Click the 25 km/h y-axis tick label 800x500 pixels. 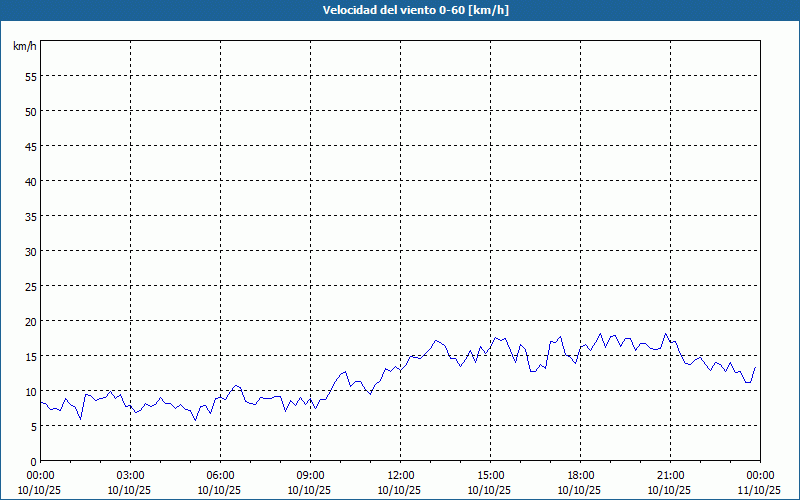point(30,286)
